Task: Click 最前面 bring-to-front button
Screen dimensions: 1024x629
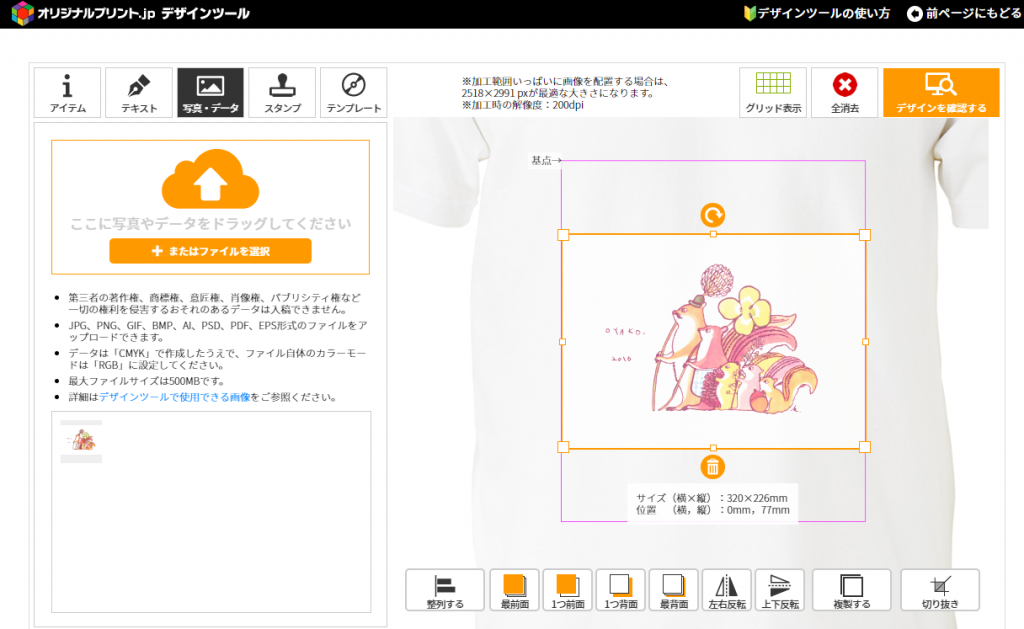Action: [515, 590]
